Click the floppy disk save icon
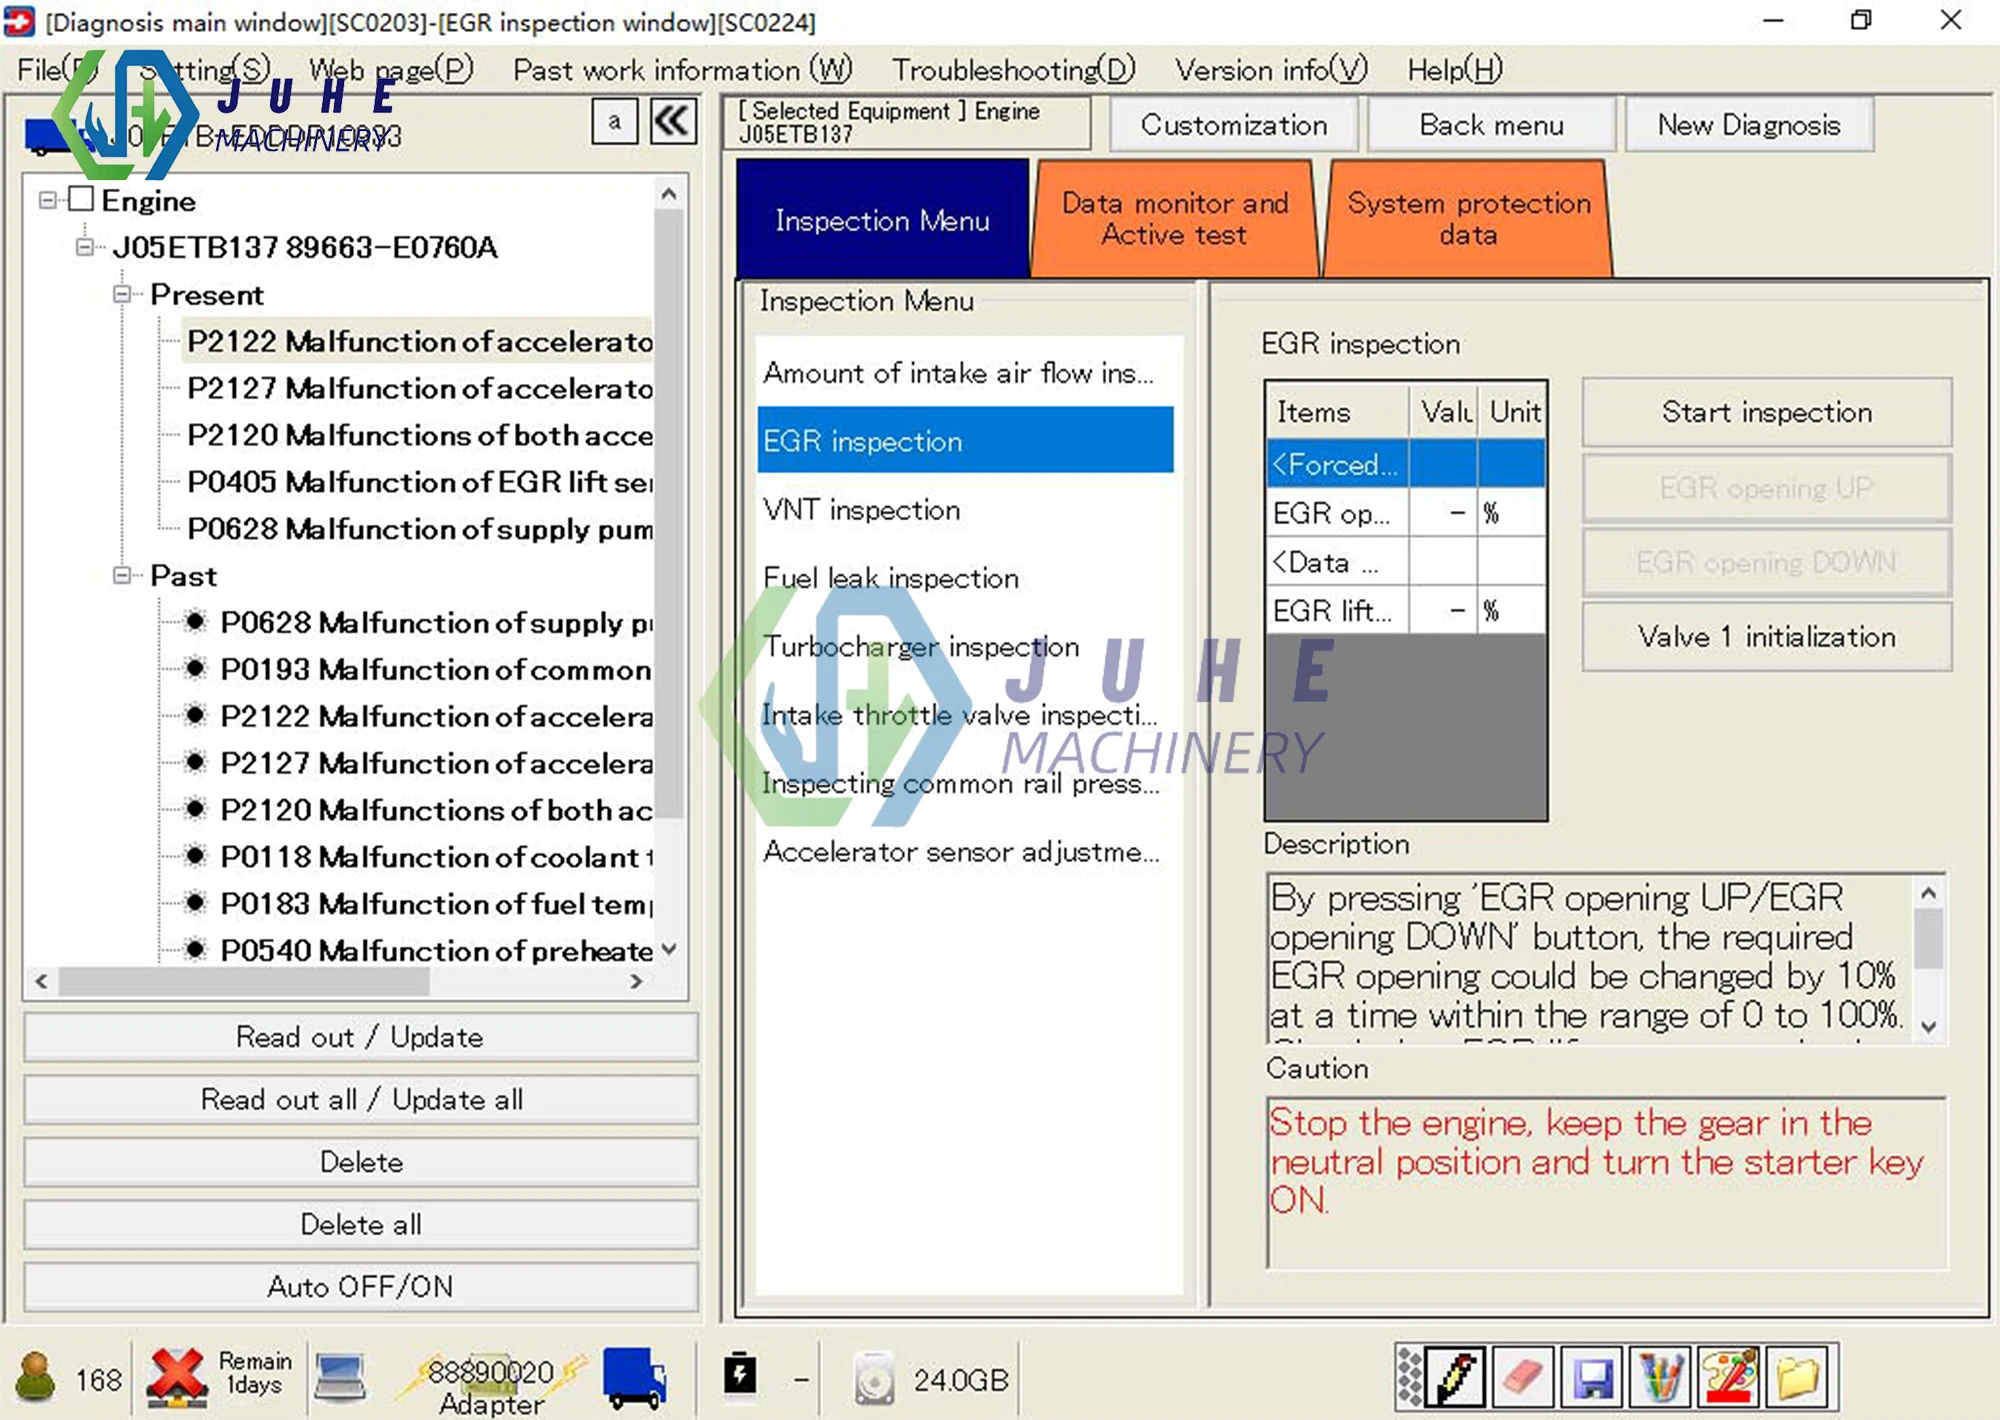The width and height of the screenshot is (2000, 1420). 1592,1379
